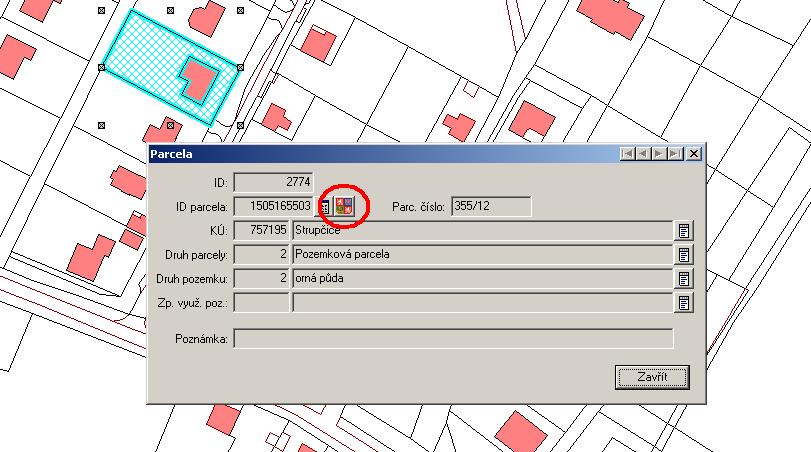Close the Parcela dialog with X
The width and height of the screenshot is (811, 452).
(x=694, y=154)
